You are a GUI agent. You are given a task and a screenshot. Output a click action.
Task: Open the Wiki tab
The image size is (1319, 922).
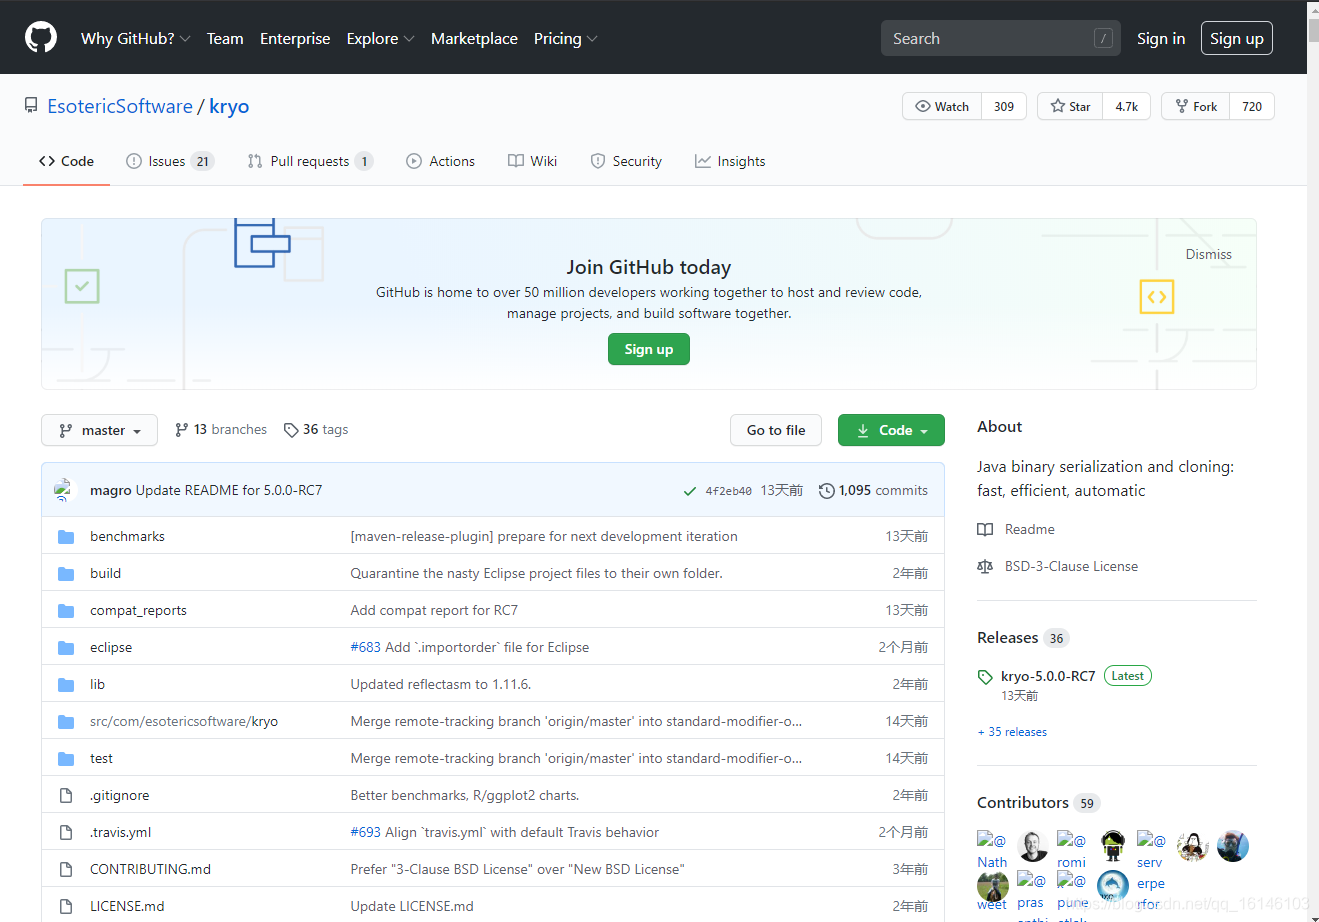(x=532, y=161)
